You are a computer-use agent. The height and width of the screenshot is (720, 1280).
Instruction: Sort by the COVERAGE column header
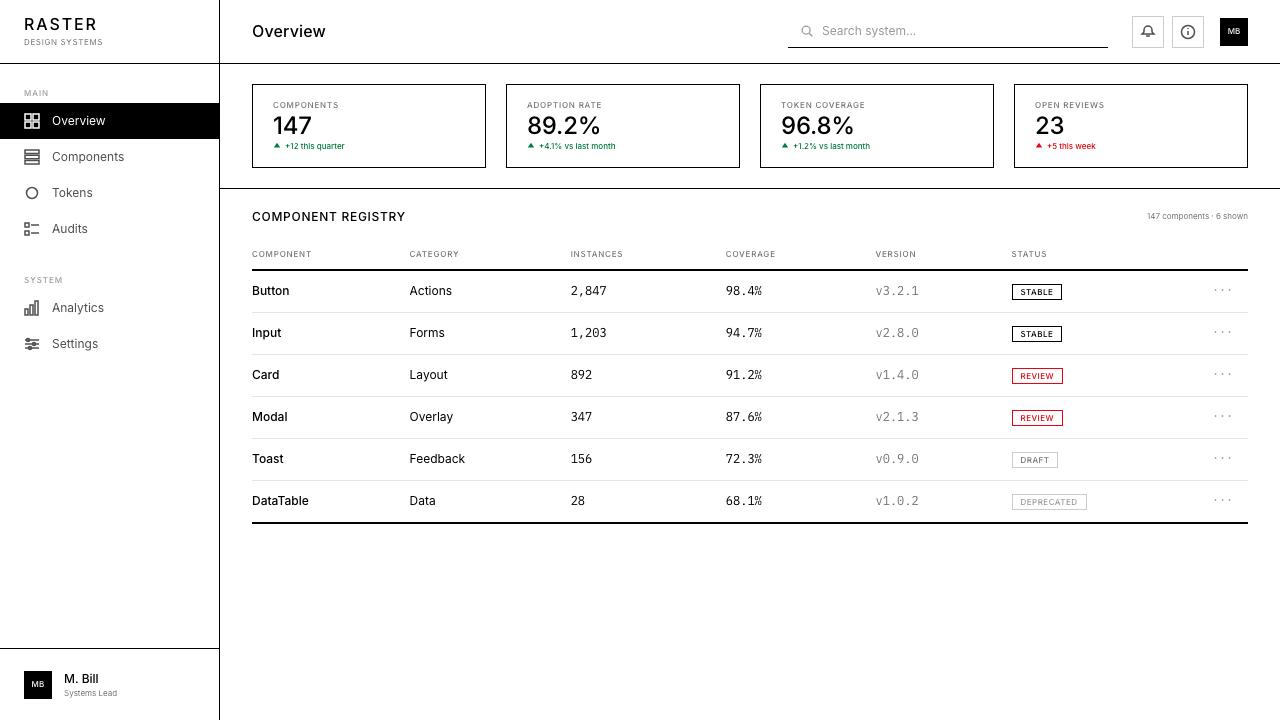coord(751,254)
